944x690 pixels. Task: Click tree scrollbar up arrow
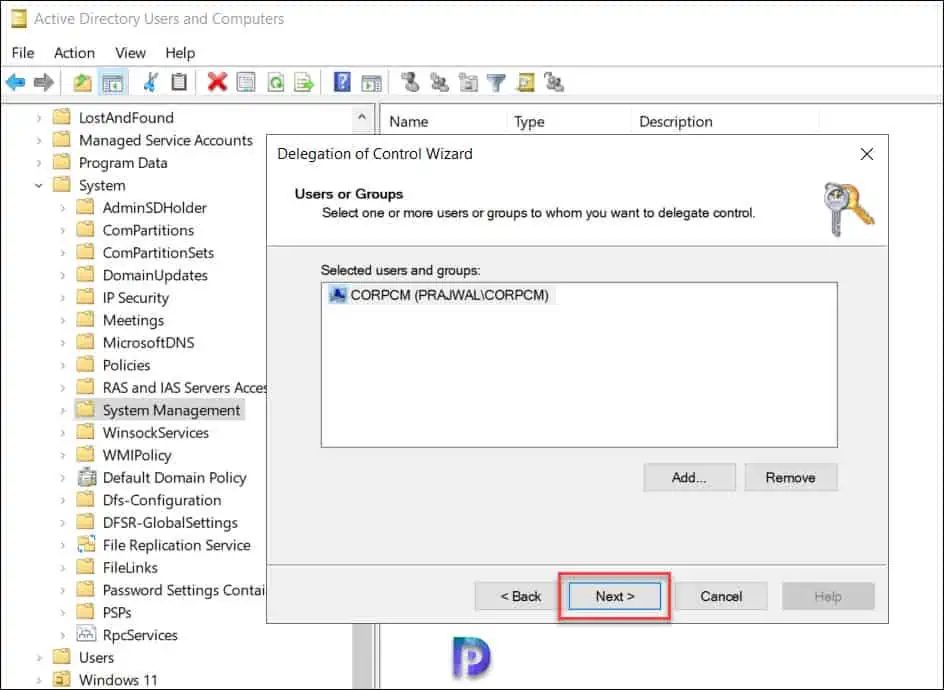click(x=362, y=117)
